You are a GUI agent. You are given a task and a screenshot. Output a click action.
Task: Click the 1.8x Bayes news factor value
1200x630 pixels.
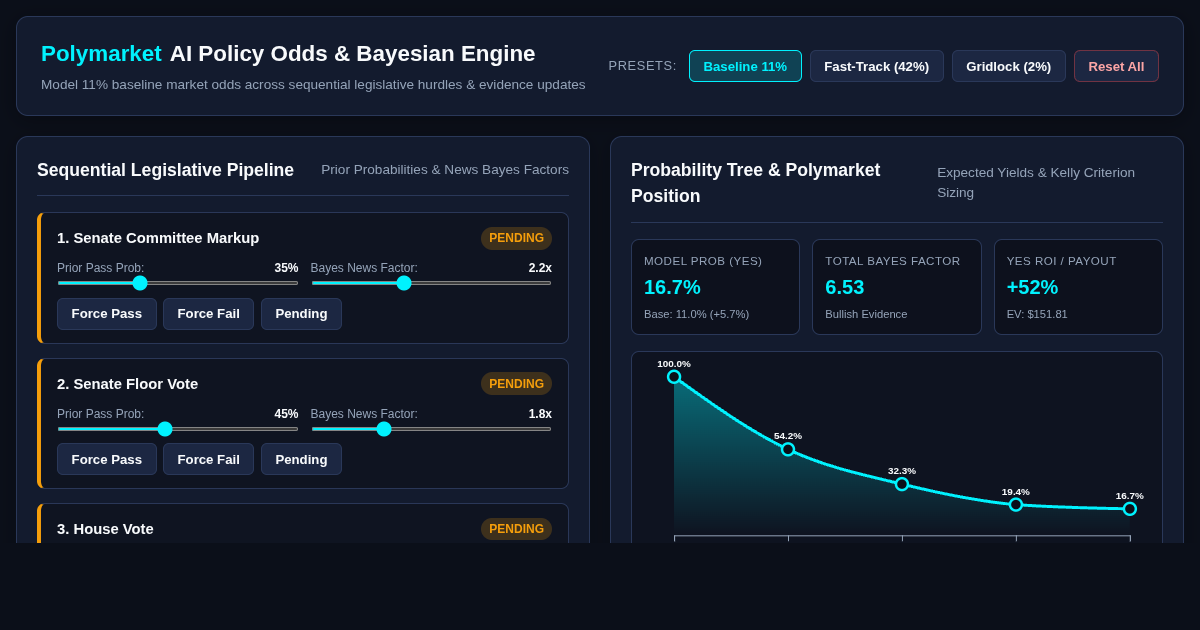pos(540,414)
